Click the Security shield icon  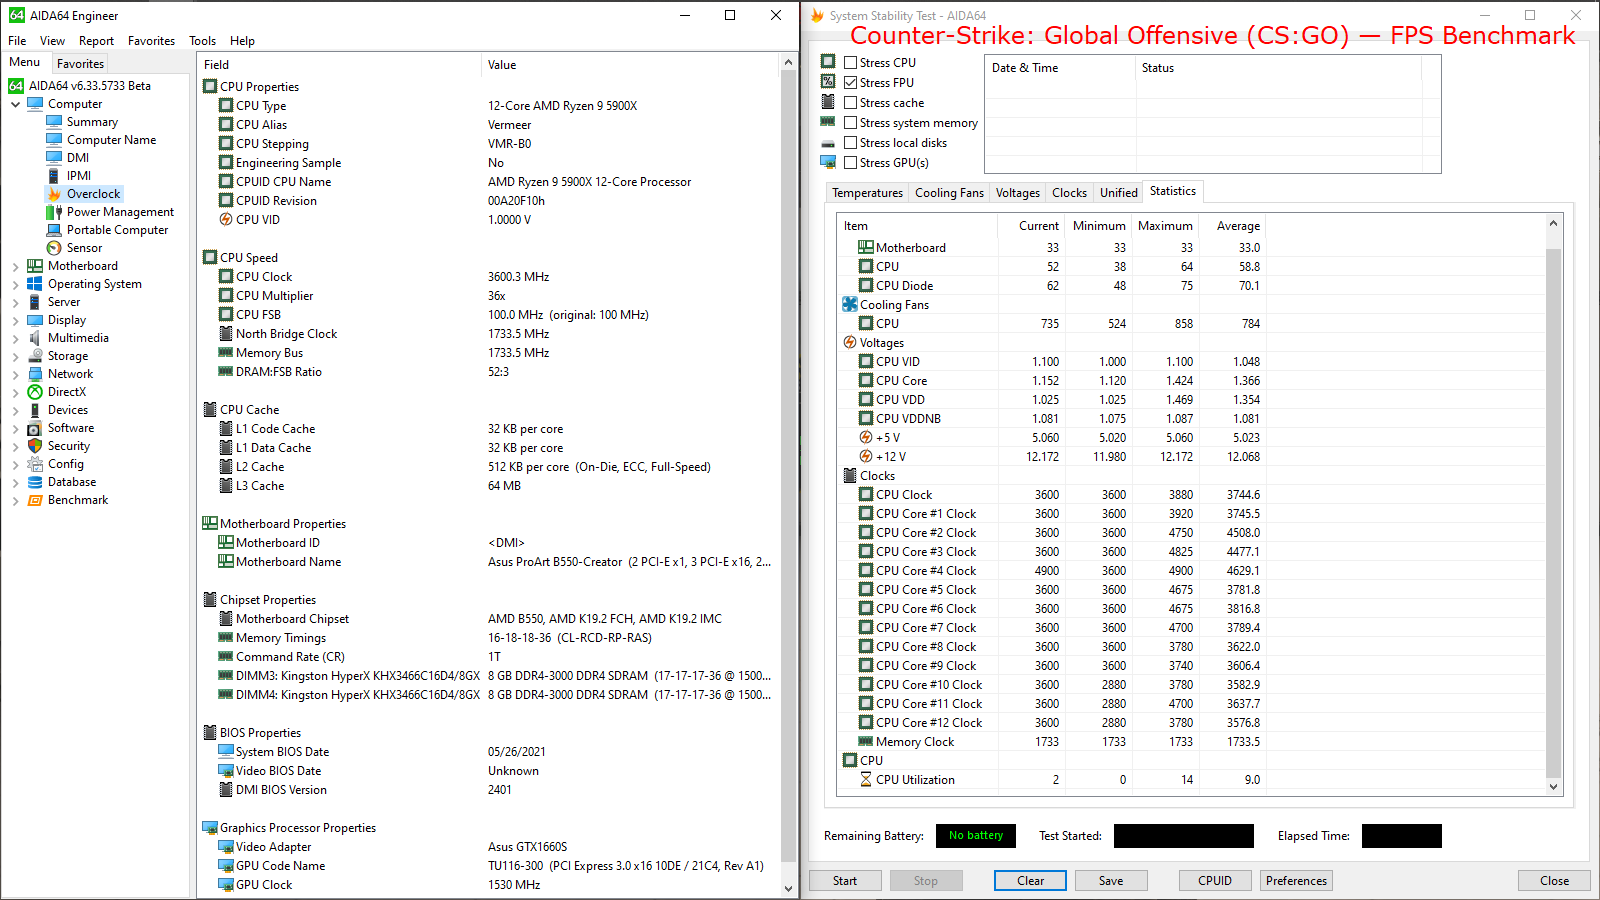pos(35,446)
